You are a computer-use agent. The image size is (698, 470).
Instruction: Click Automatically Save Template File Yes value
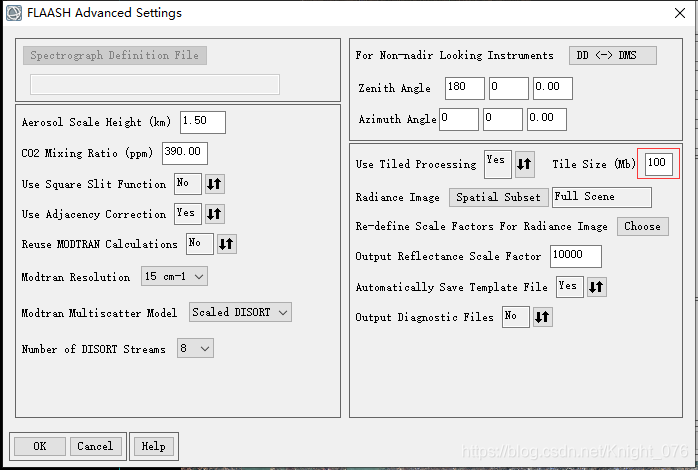(x=570, y=287)
